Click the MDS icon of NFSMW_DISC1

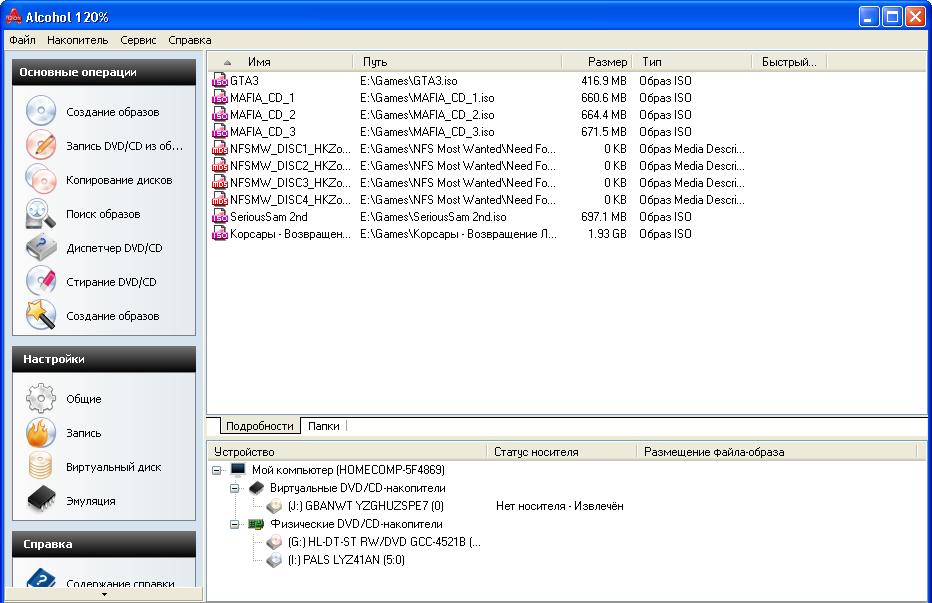tap(220, 149)
